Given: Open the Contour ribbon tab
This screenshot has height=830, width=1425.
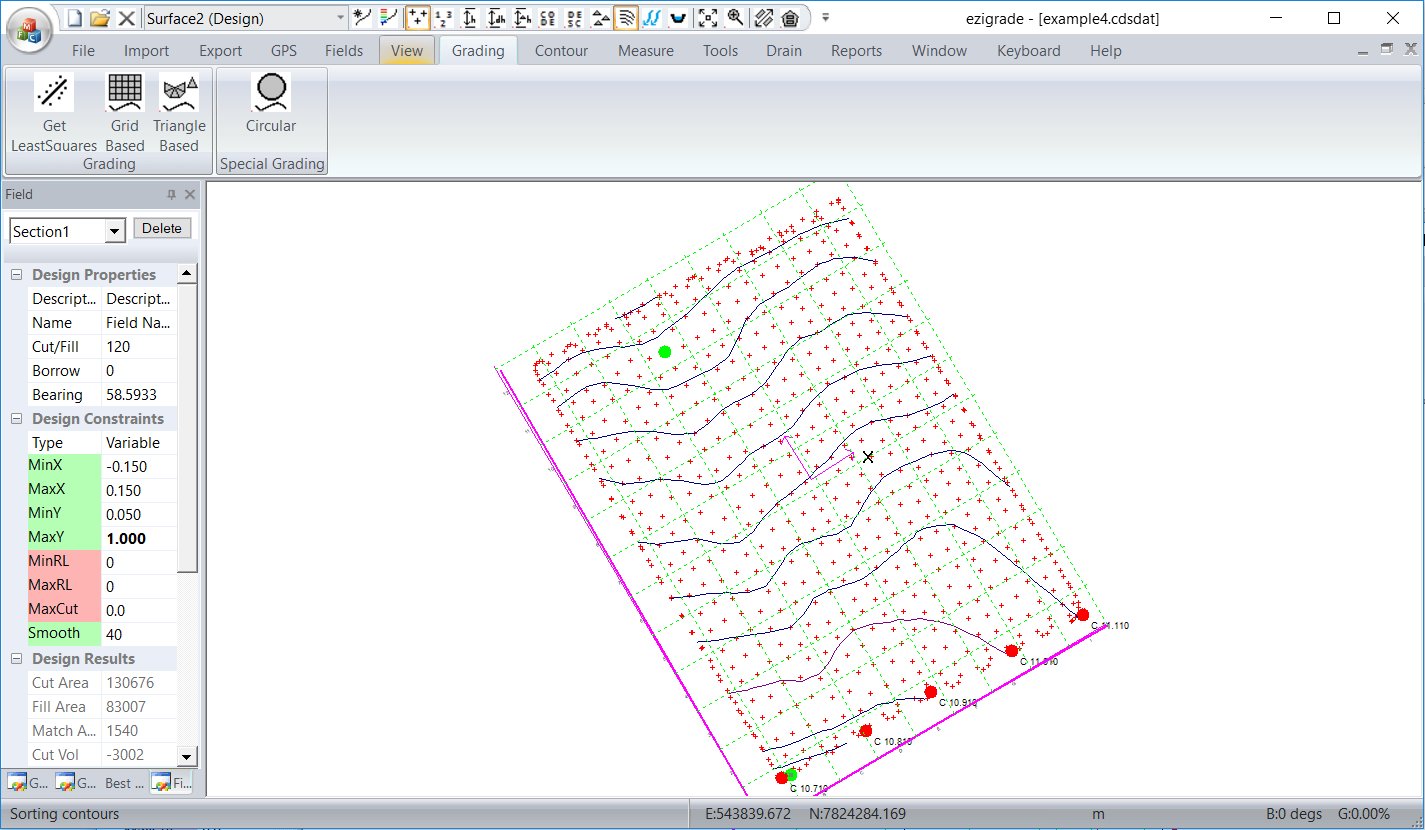Looking at the screenshot, I should point(561,51).
